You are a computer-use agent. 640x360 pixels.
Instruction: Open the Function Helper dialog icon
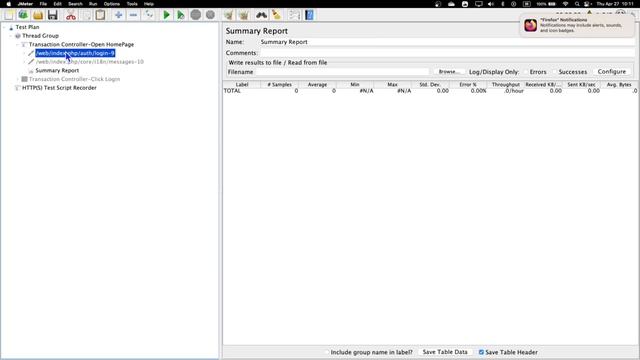coord(294,15)
